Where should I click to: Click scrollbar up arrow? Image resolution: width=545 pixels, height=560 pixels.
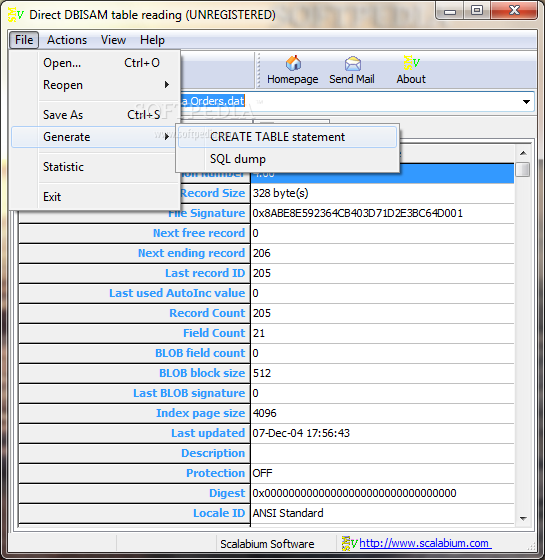tap(523, 153)
